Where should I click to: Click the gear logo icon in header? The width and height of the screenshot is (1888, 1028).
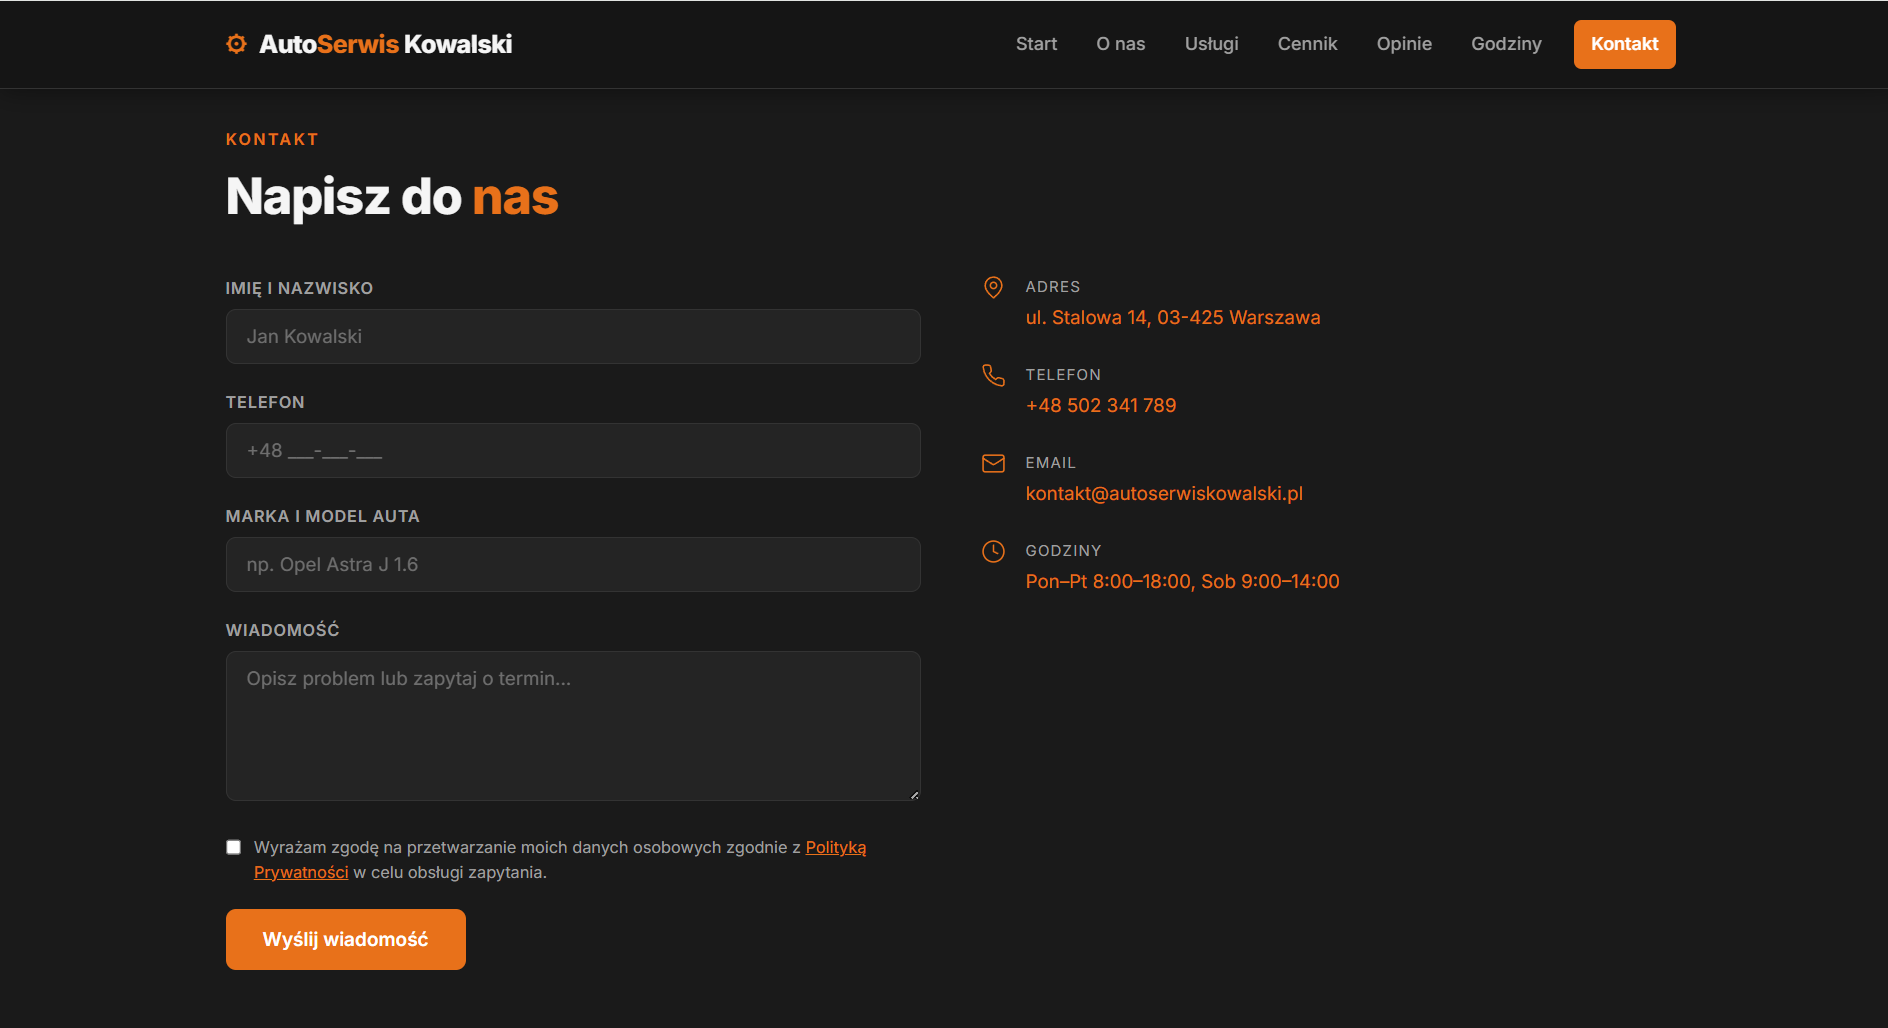(236, 43)
